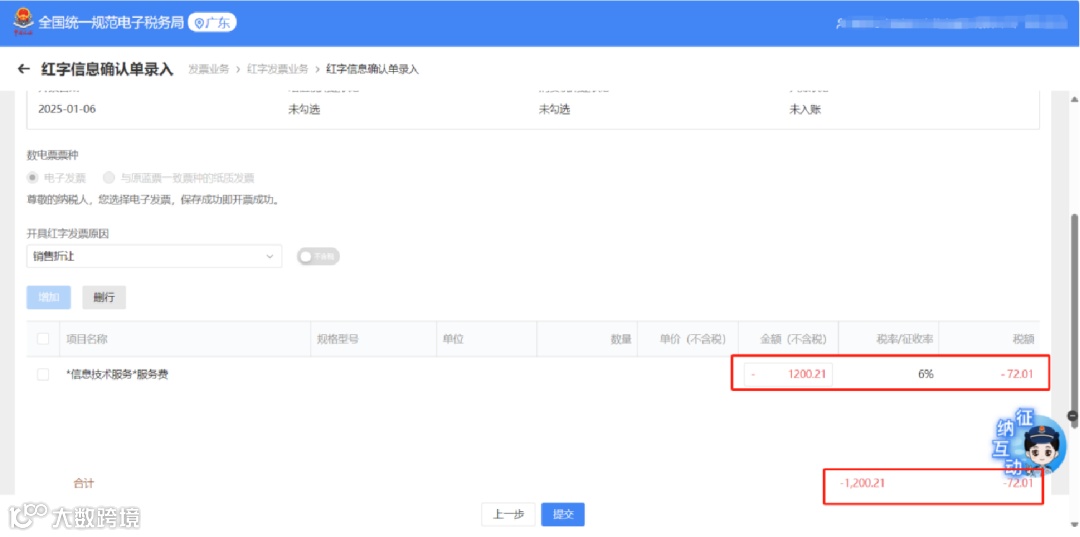The width and height of the screenshot is (1080, 537).
Task: Click the 发票业务 breadcrumb
Action: tap(209, 69)
